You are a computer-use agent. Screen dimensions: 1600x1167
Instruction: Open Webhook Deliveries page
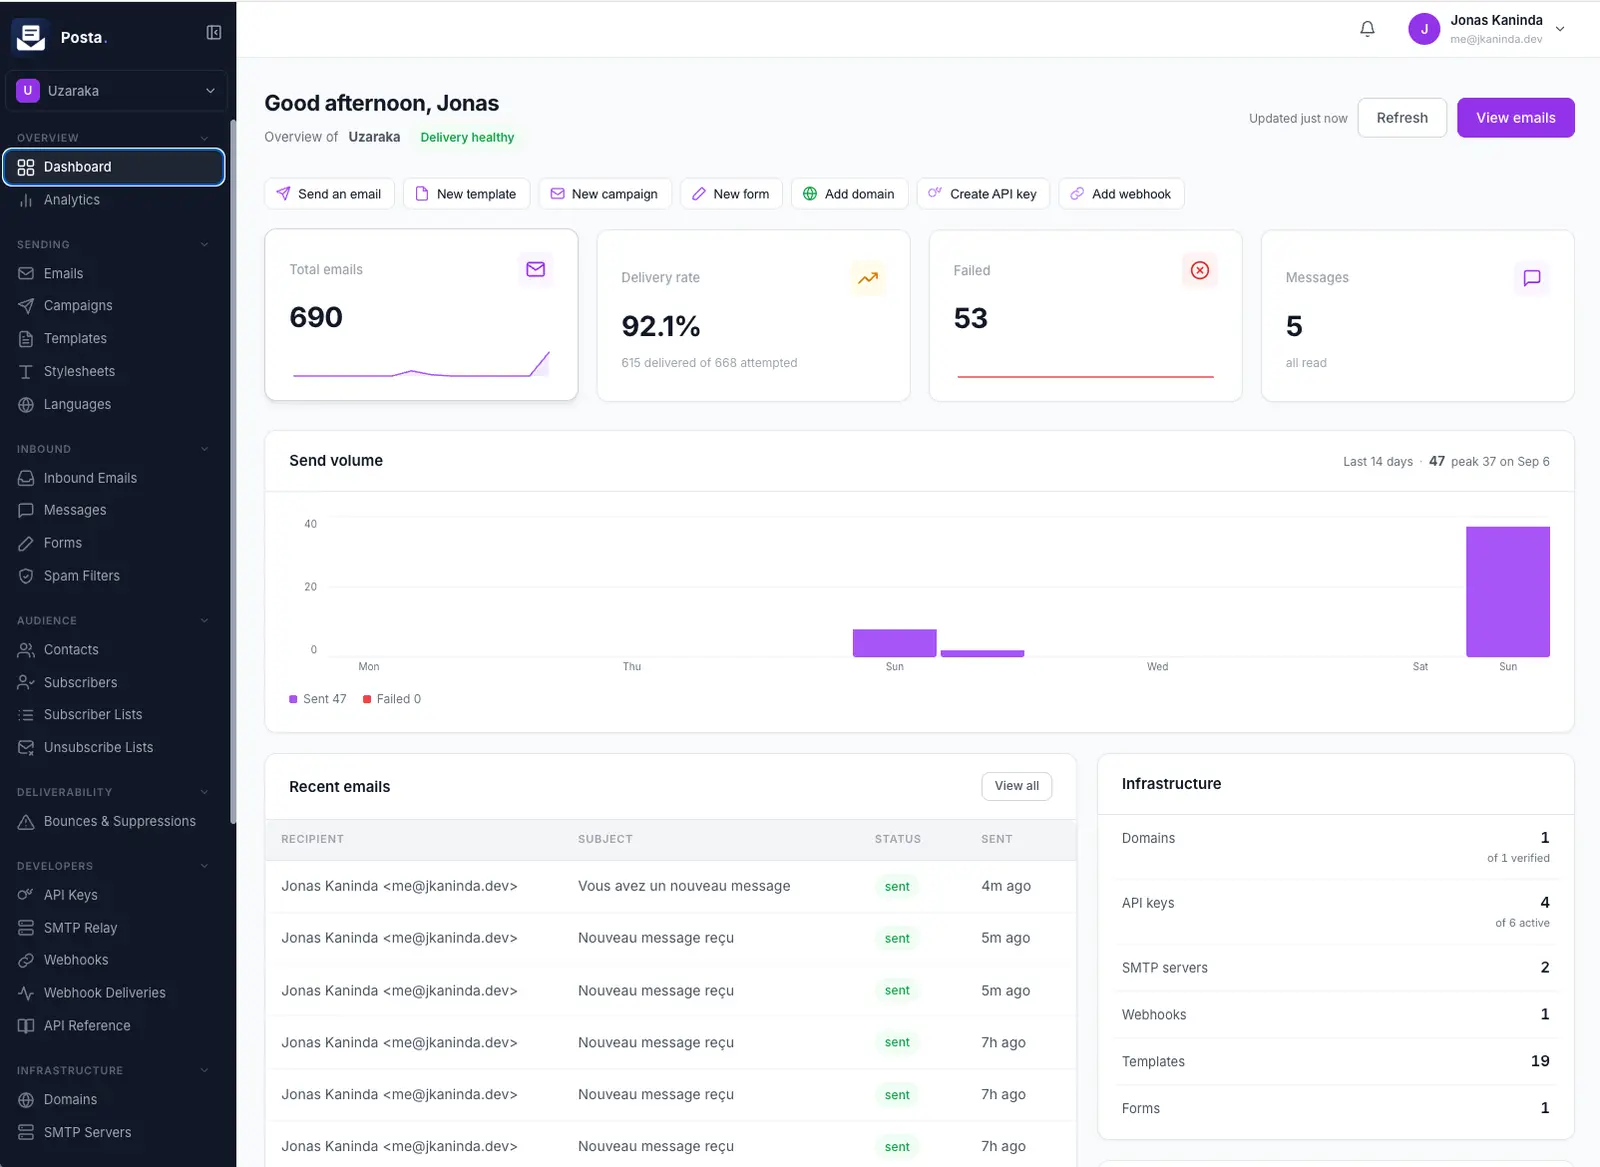coord(113,993)
